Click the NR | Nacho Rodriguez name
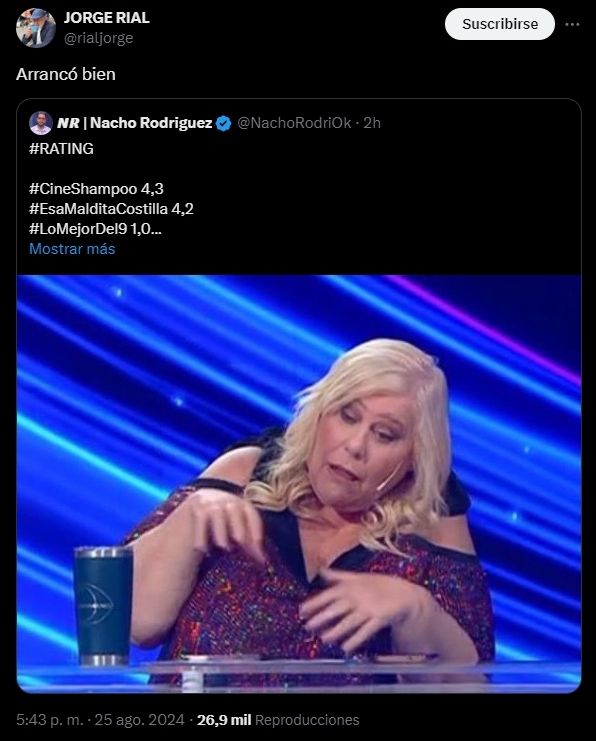596x741 pixels. (134, 123)
